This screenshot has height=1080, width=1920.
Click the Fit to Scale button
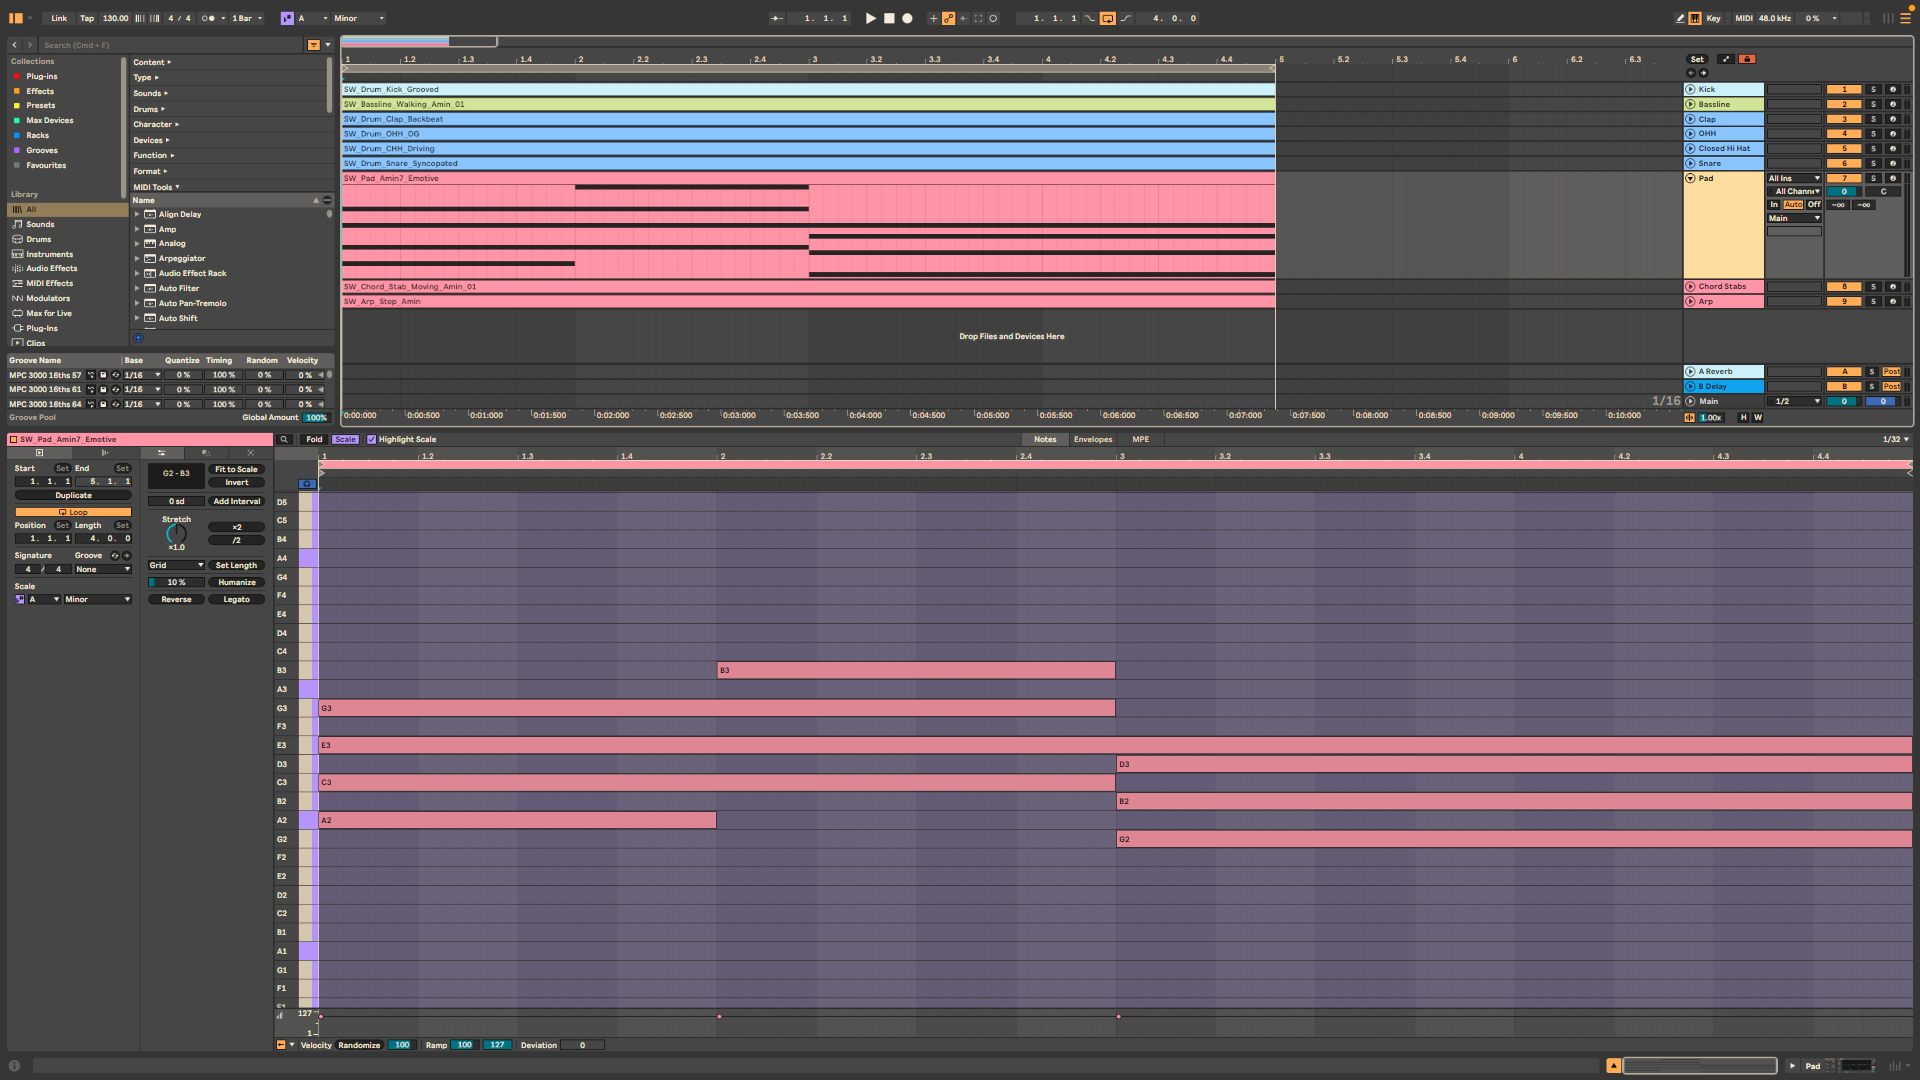236,469
